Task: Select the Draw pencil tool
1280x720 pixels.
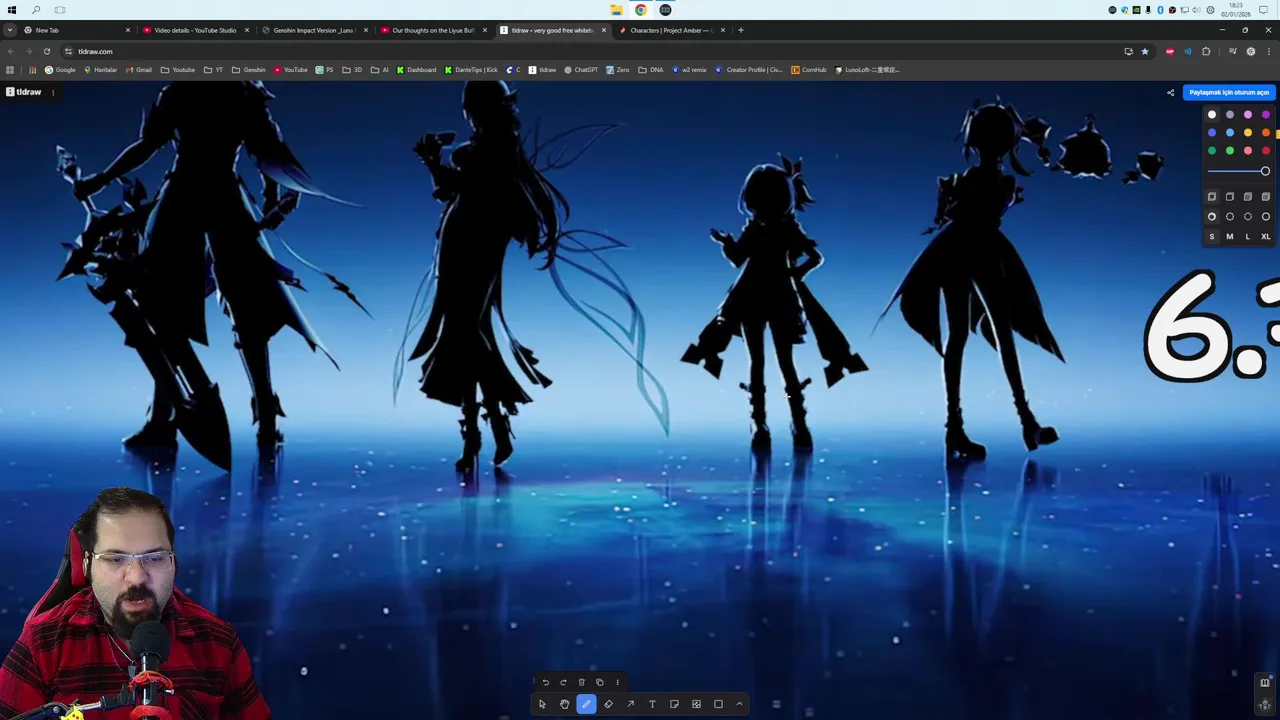Action: [586, 704]
